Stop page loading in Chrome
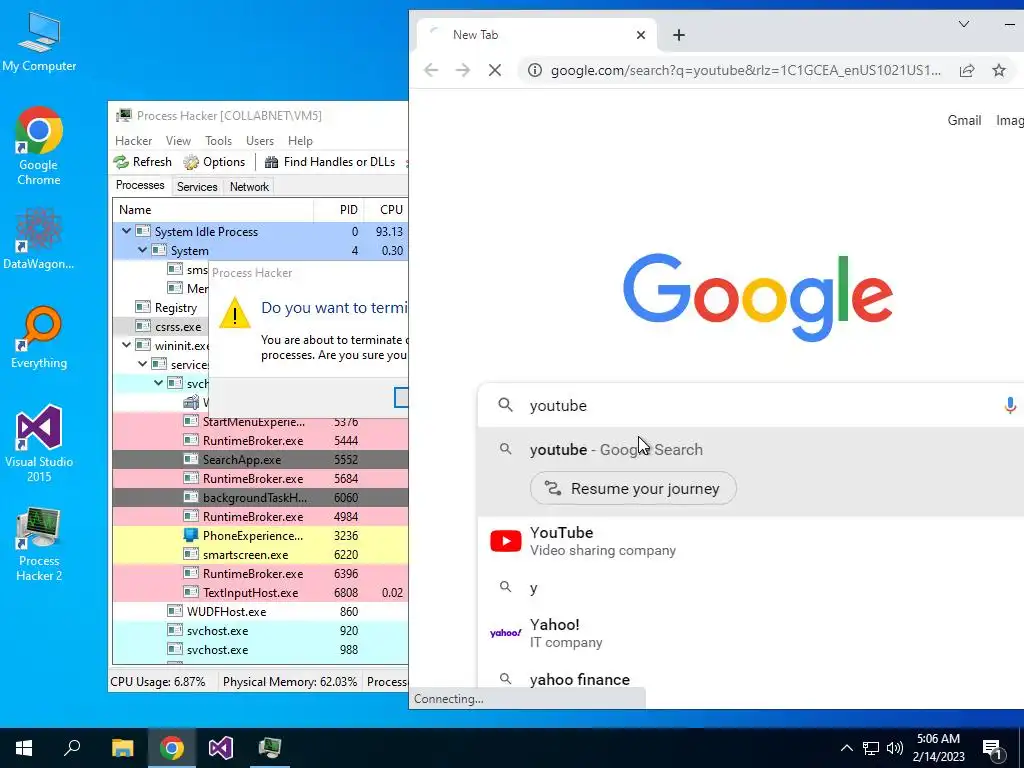This screenshot has width=1024, height=768. (x=495, y=70)
